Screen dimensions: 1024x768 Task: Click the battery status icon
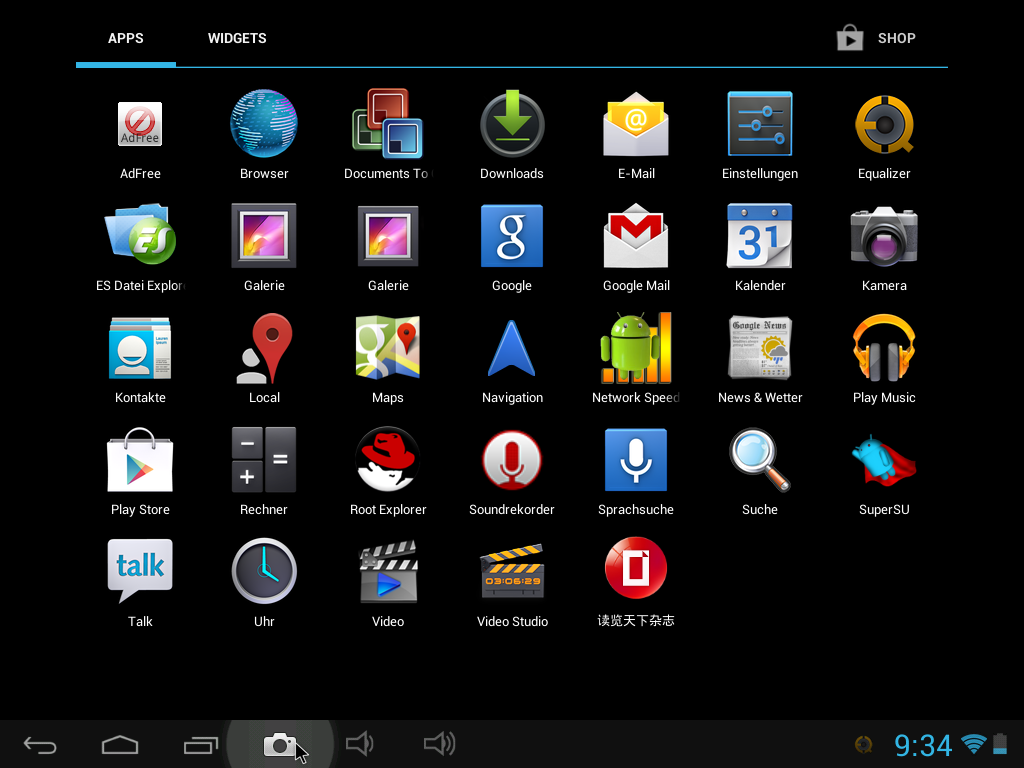1000,744
